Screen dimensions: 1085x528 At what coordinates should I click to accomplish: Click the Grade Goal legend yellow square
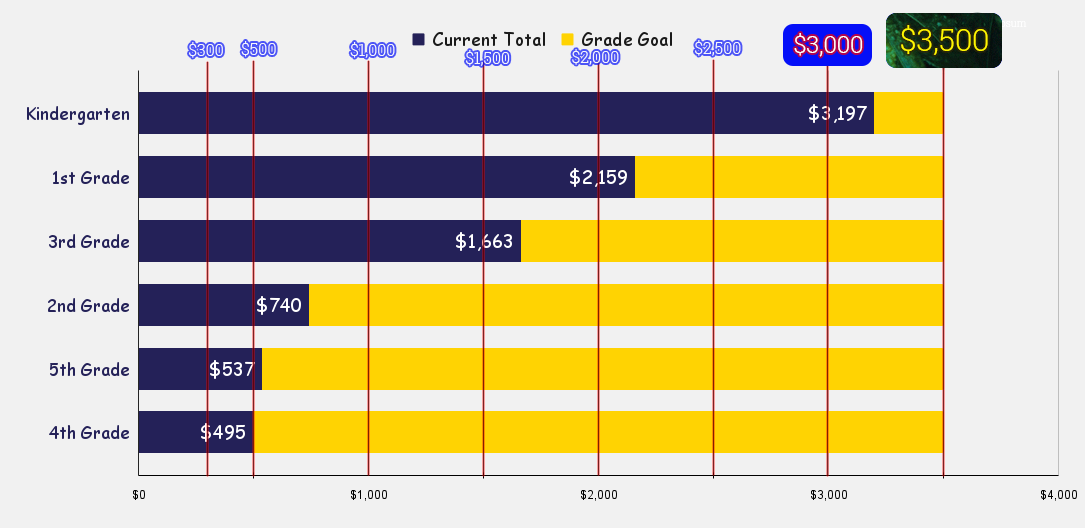coord(567,40)
